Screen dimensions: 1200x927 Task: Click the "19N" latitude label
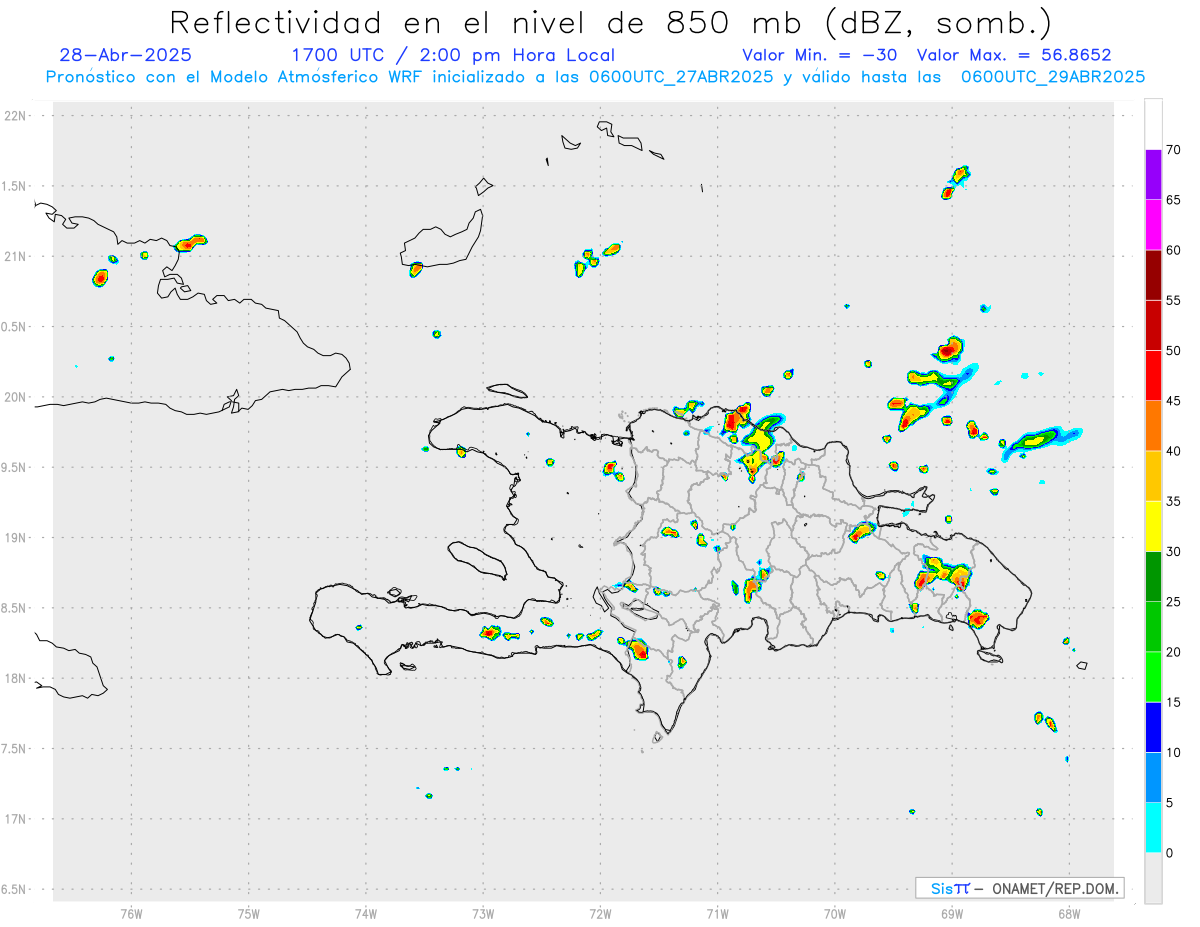17,538
